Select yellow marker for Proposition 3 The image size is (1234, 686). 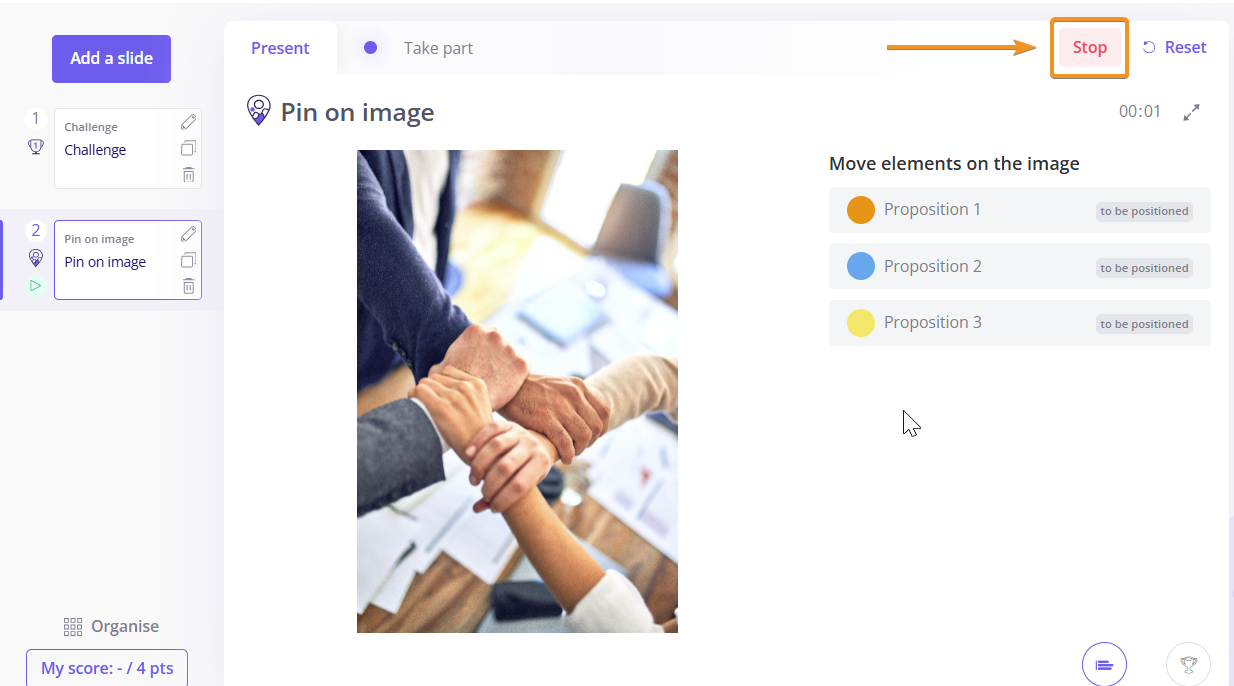point(861,323)
